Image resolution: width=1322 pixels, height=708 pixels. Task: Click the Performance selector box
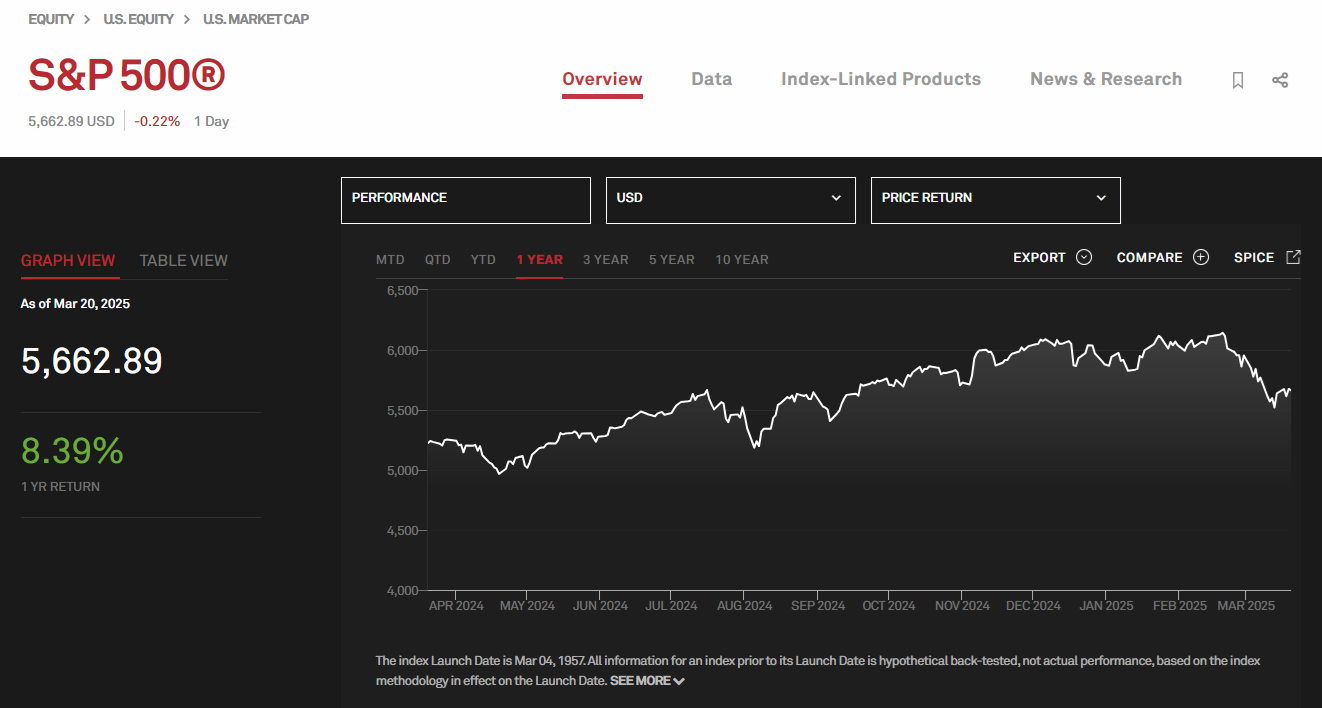tap(466, 200)
